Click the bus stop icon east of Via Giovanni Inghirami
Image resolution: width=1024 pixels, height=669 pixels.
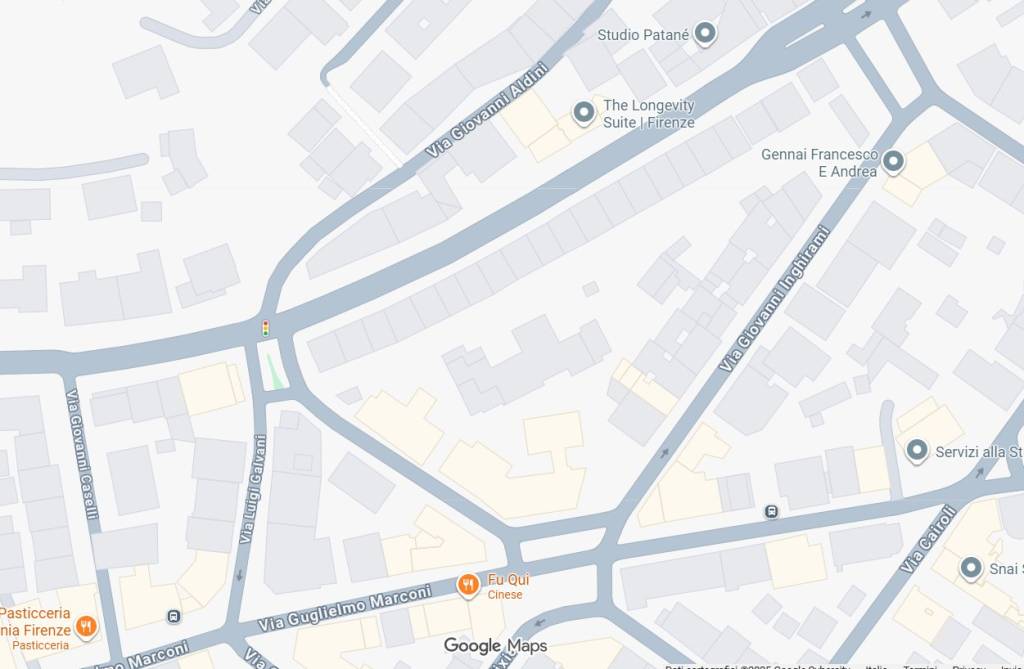coord(771,512)
